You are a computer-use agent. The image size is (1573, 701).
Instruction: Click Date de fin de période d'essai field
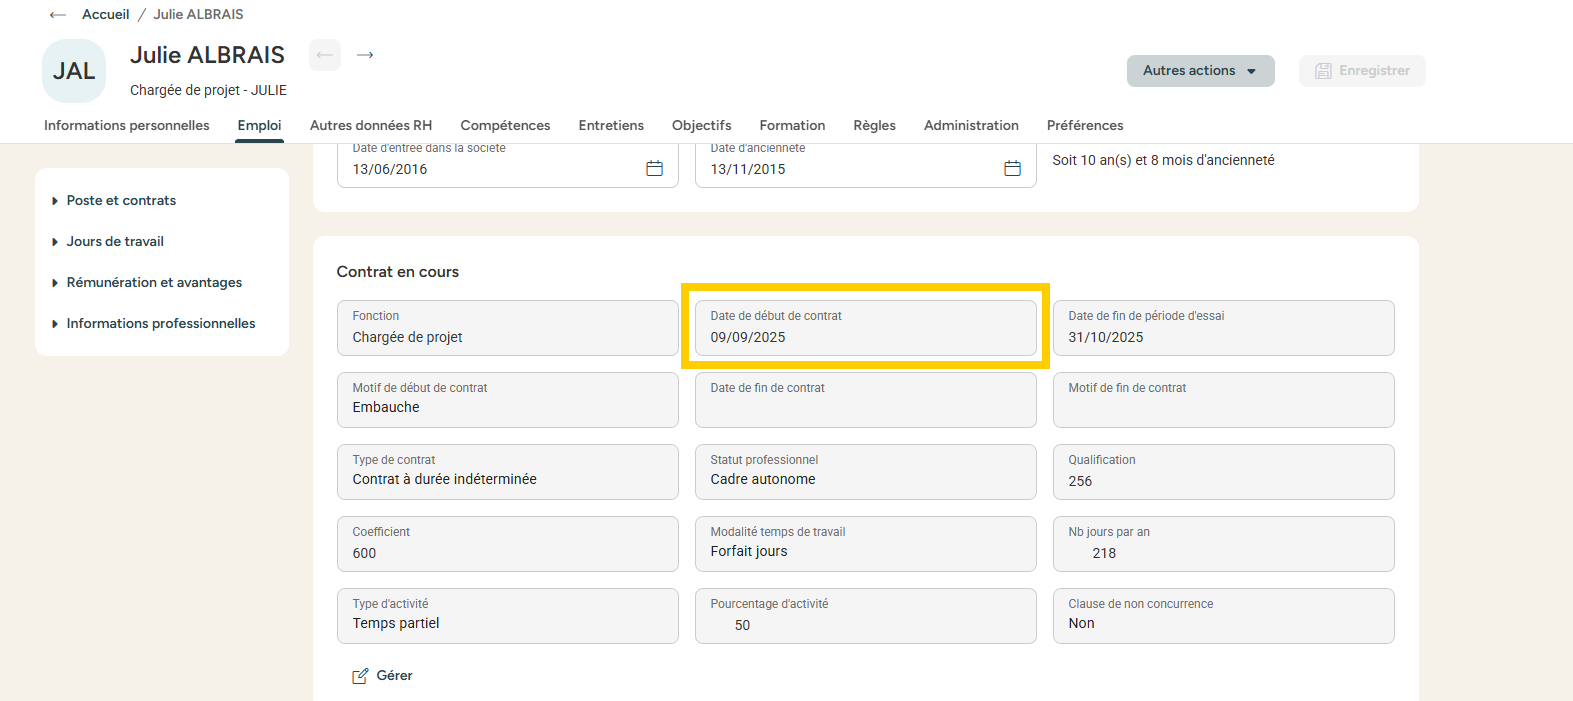click(1224, 328)
